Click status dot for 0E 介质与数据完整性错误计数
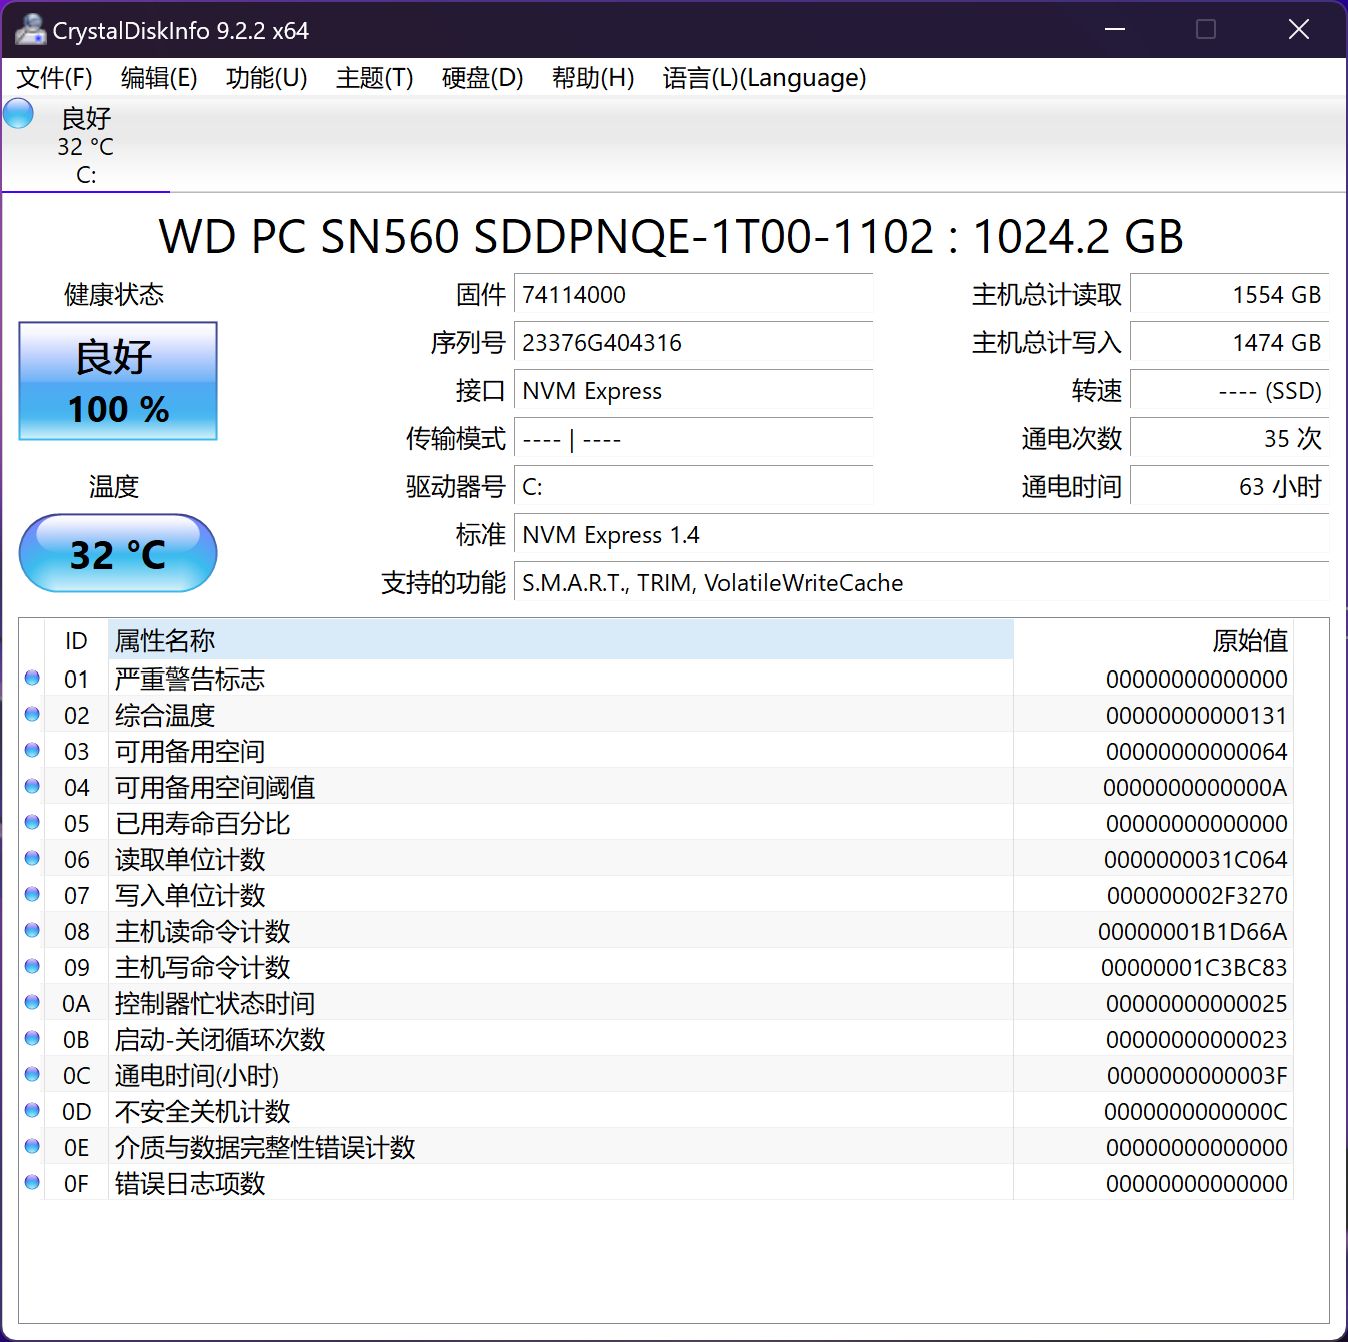This screenshot has width=1348, height=1342. [32, 1146]
